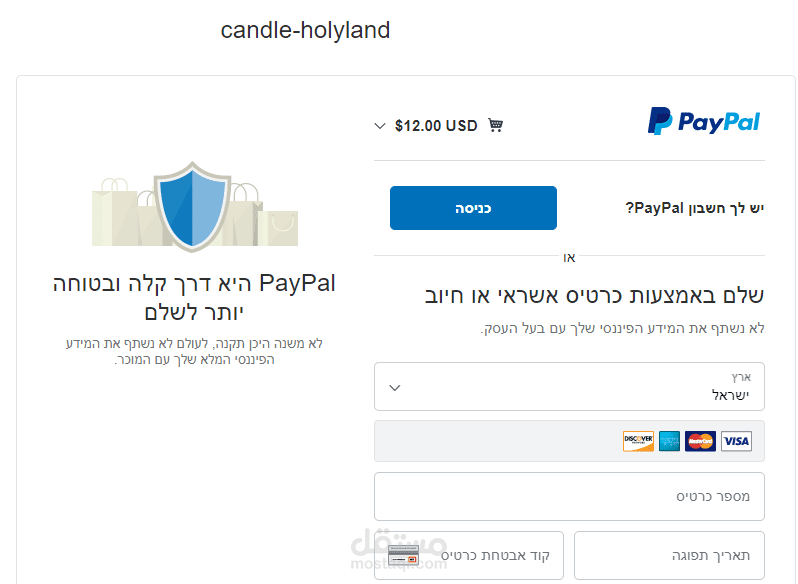Click the blue shield illustration
Screen dimensions: 798x584
pos(192,207)
